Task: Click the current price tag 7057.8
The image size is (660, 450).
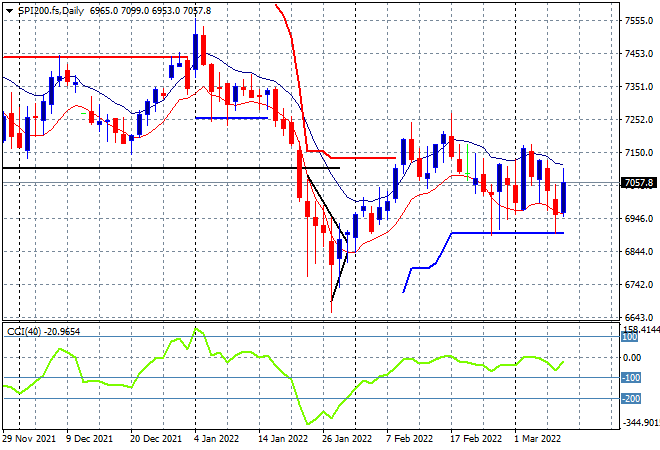Action: click(x=638, y=183)
